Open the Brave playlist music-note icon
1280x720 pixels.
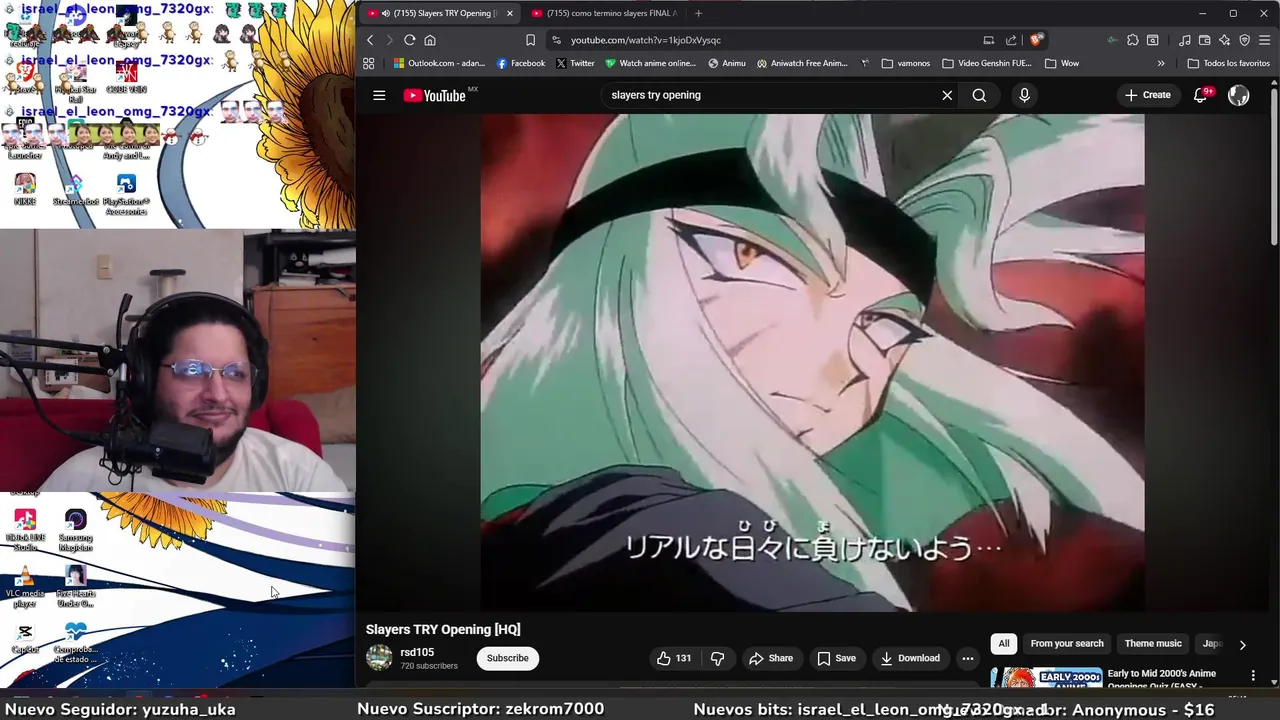click(1185, 40)
